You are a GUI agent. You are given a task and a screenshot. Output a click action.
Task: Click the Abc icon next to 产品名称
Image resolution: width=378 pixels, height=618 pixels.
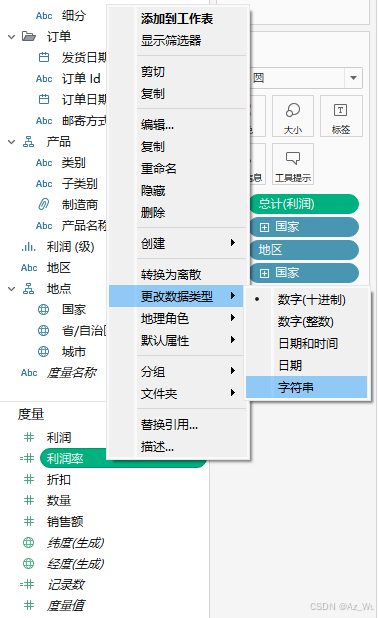tap(44, 226)
